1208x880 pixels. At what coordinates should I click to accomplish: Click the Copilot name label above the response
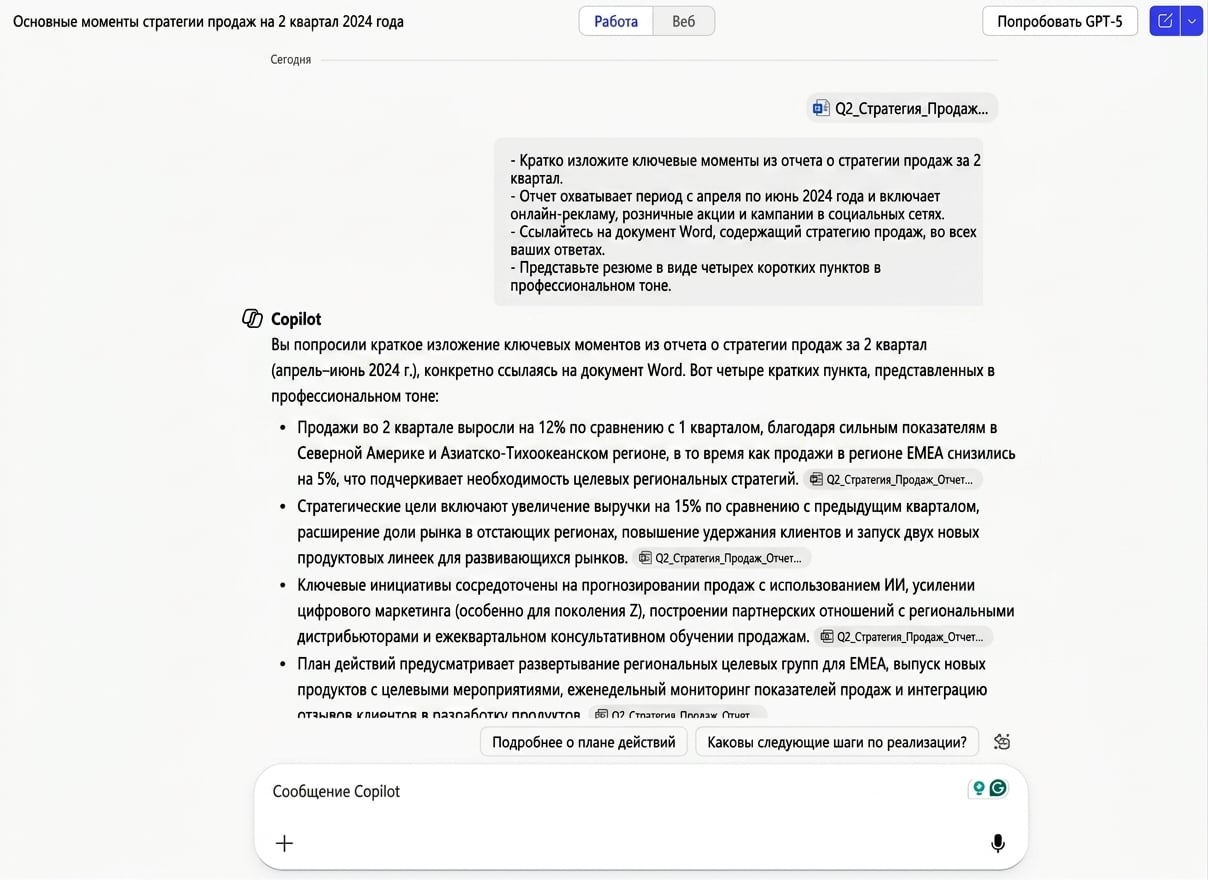coord(296,319)
